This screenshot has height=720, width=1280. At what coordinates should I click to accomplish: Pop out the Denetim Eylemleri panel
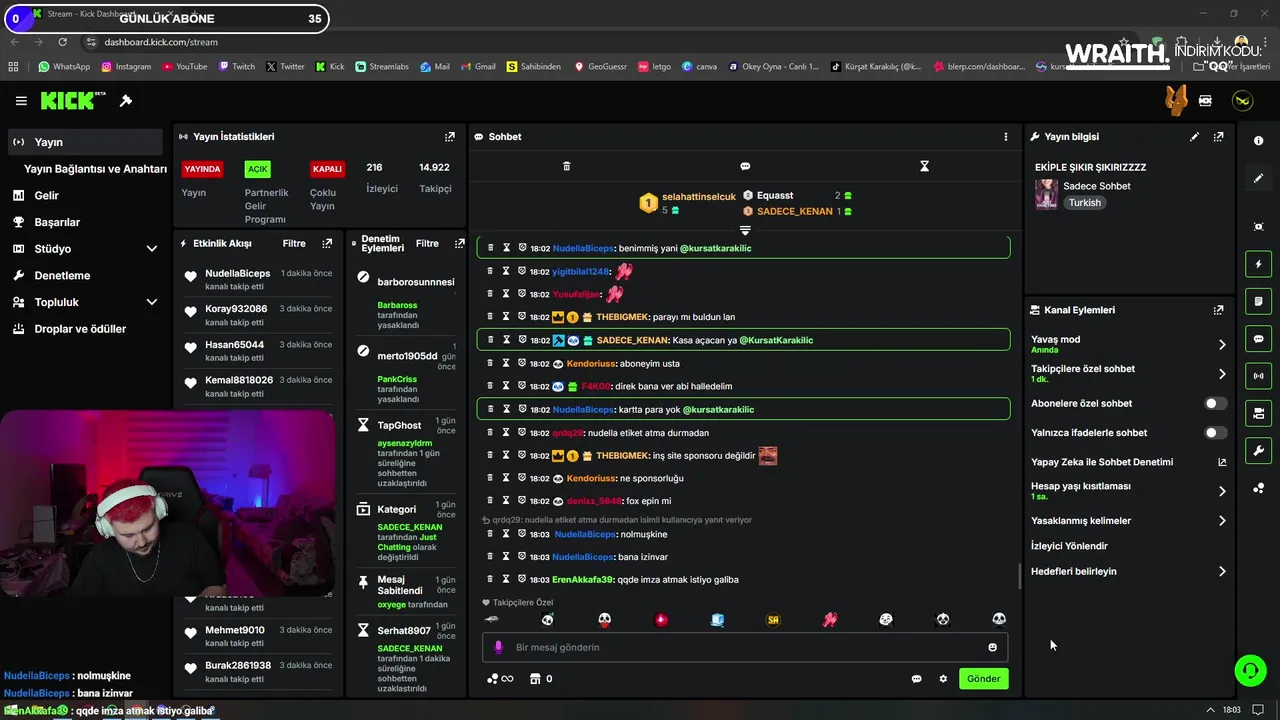[x=459, y=243]
